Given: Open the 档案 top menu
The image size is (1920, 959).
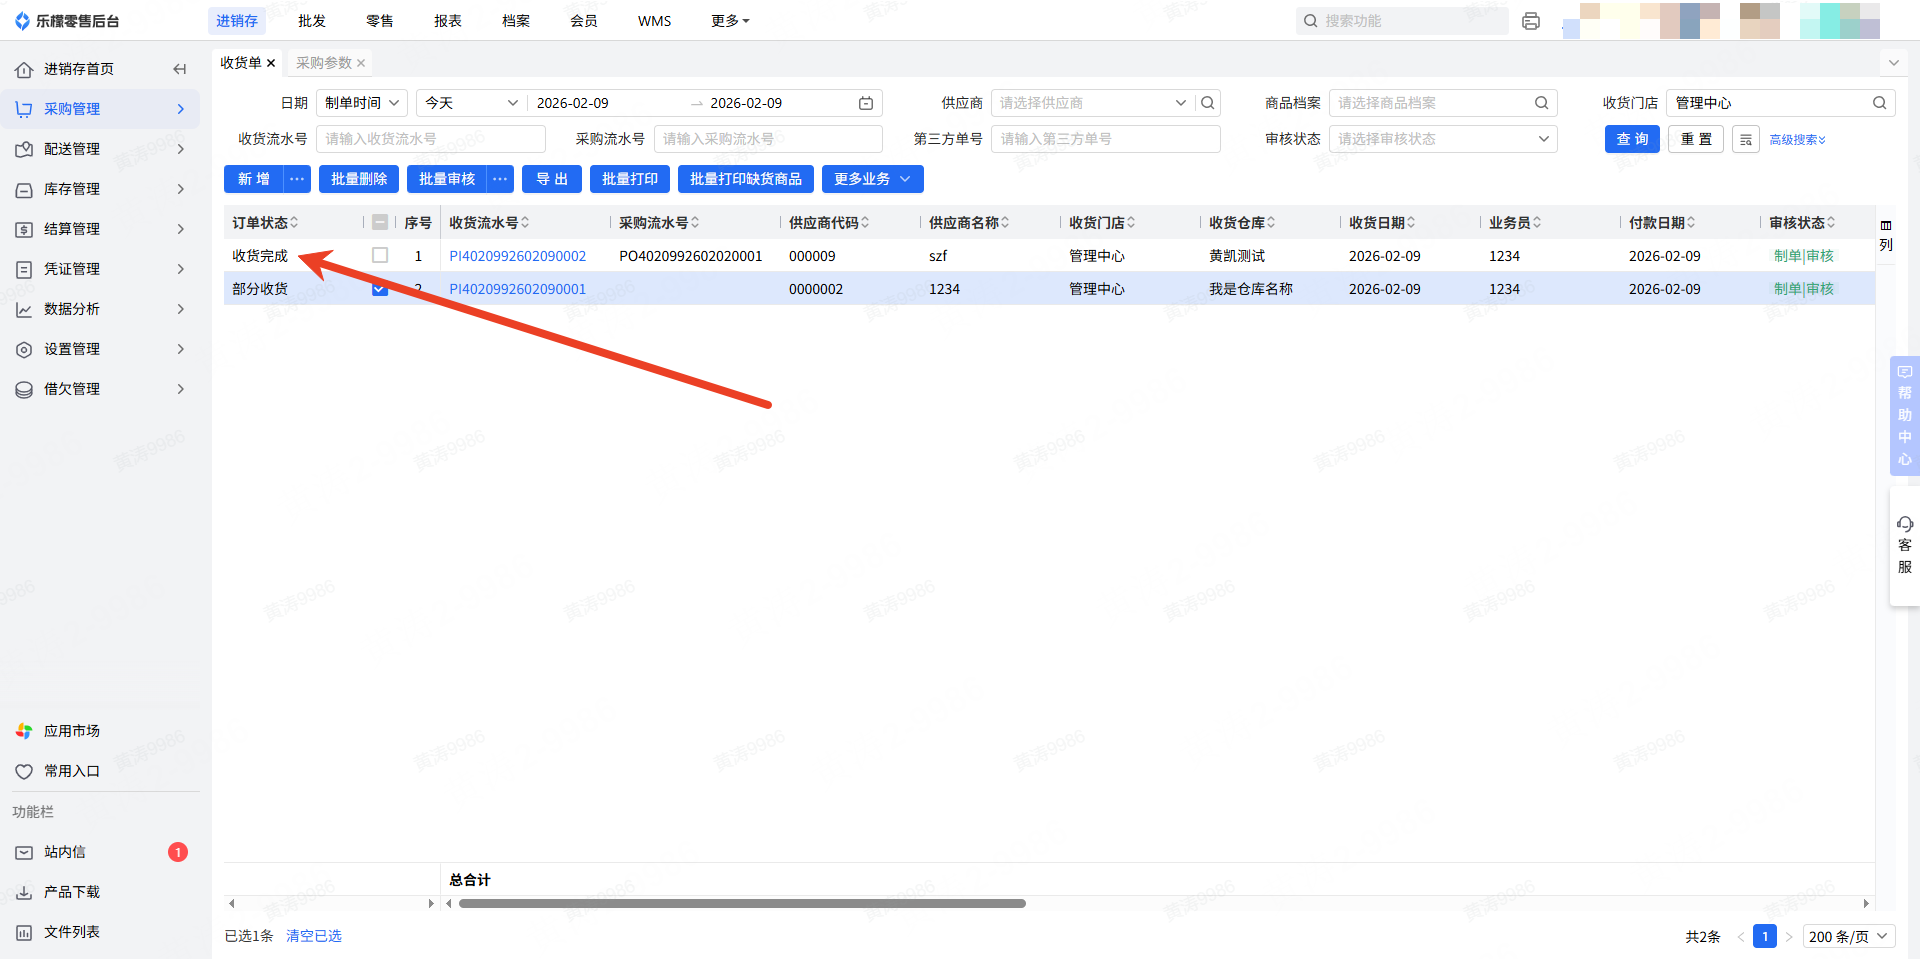Looking at the screenshot, I should (516, 21).
